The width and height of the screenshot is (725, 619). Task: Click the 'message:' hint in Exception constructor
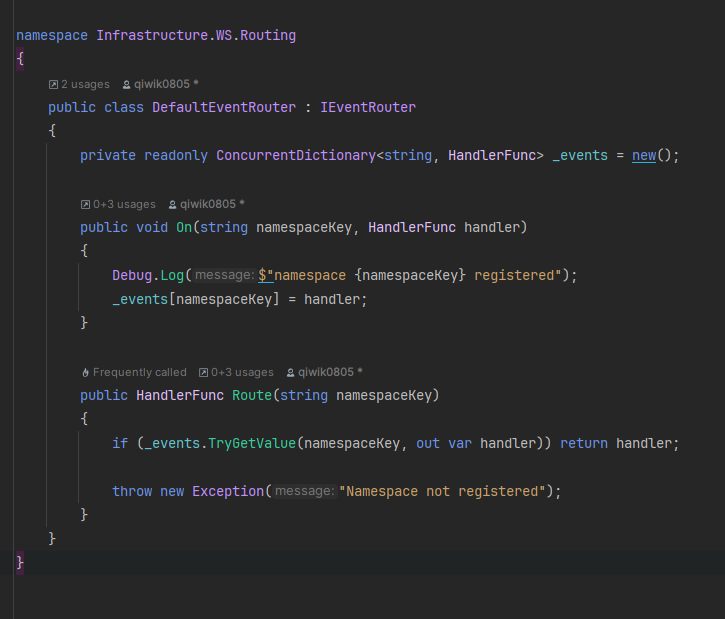click(x=304, y=491)
